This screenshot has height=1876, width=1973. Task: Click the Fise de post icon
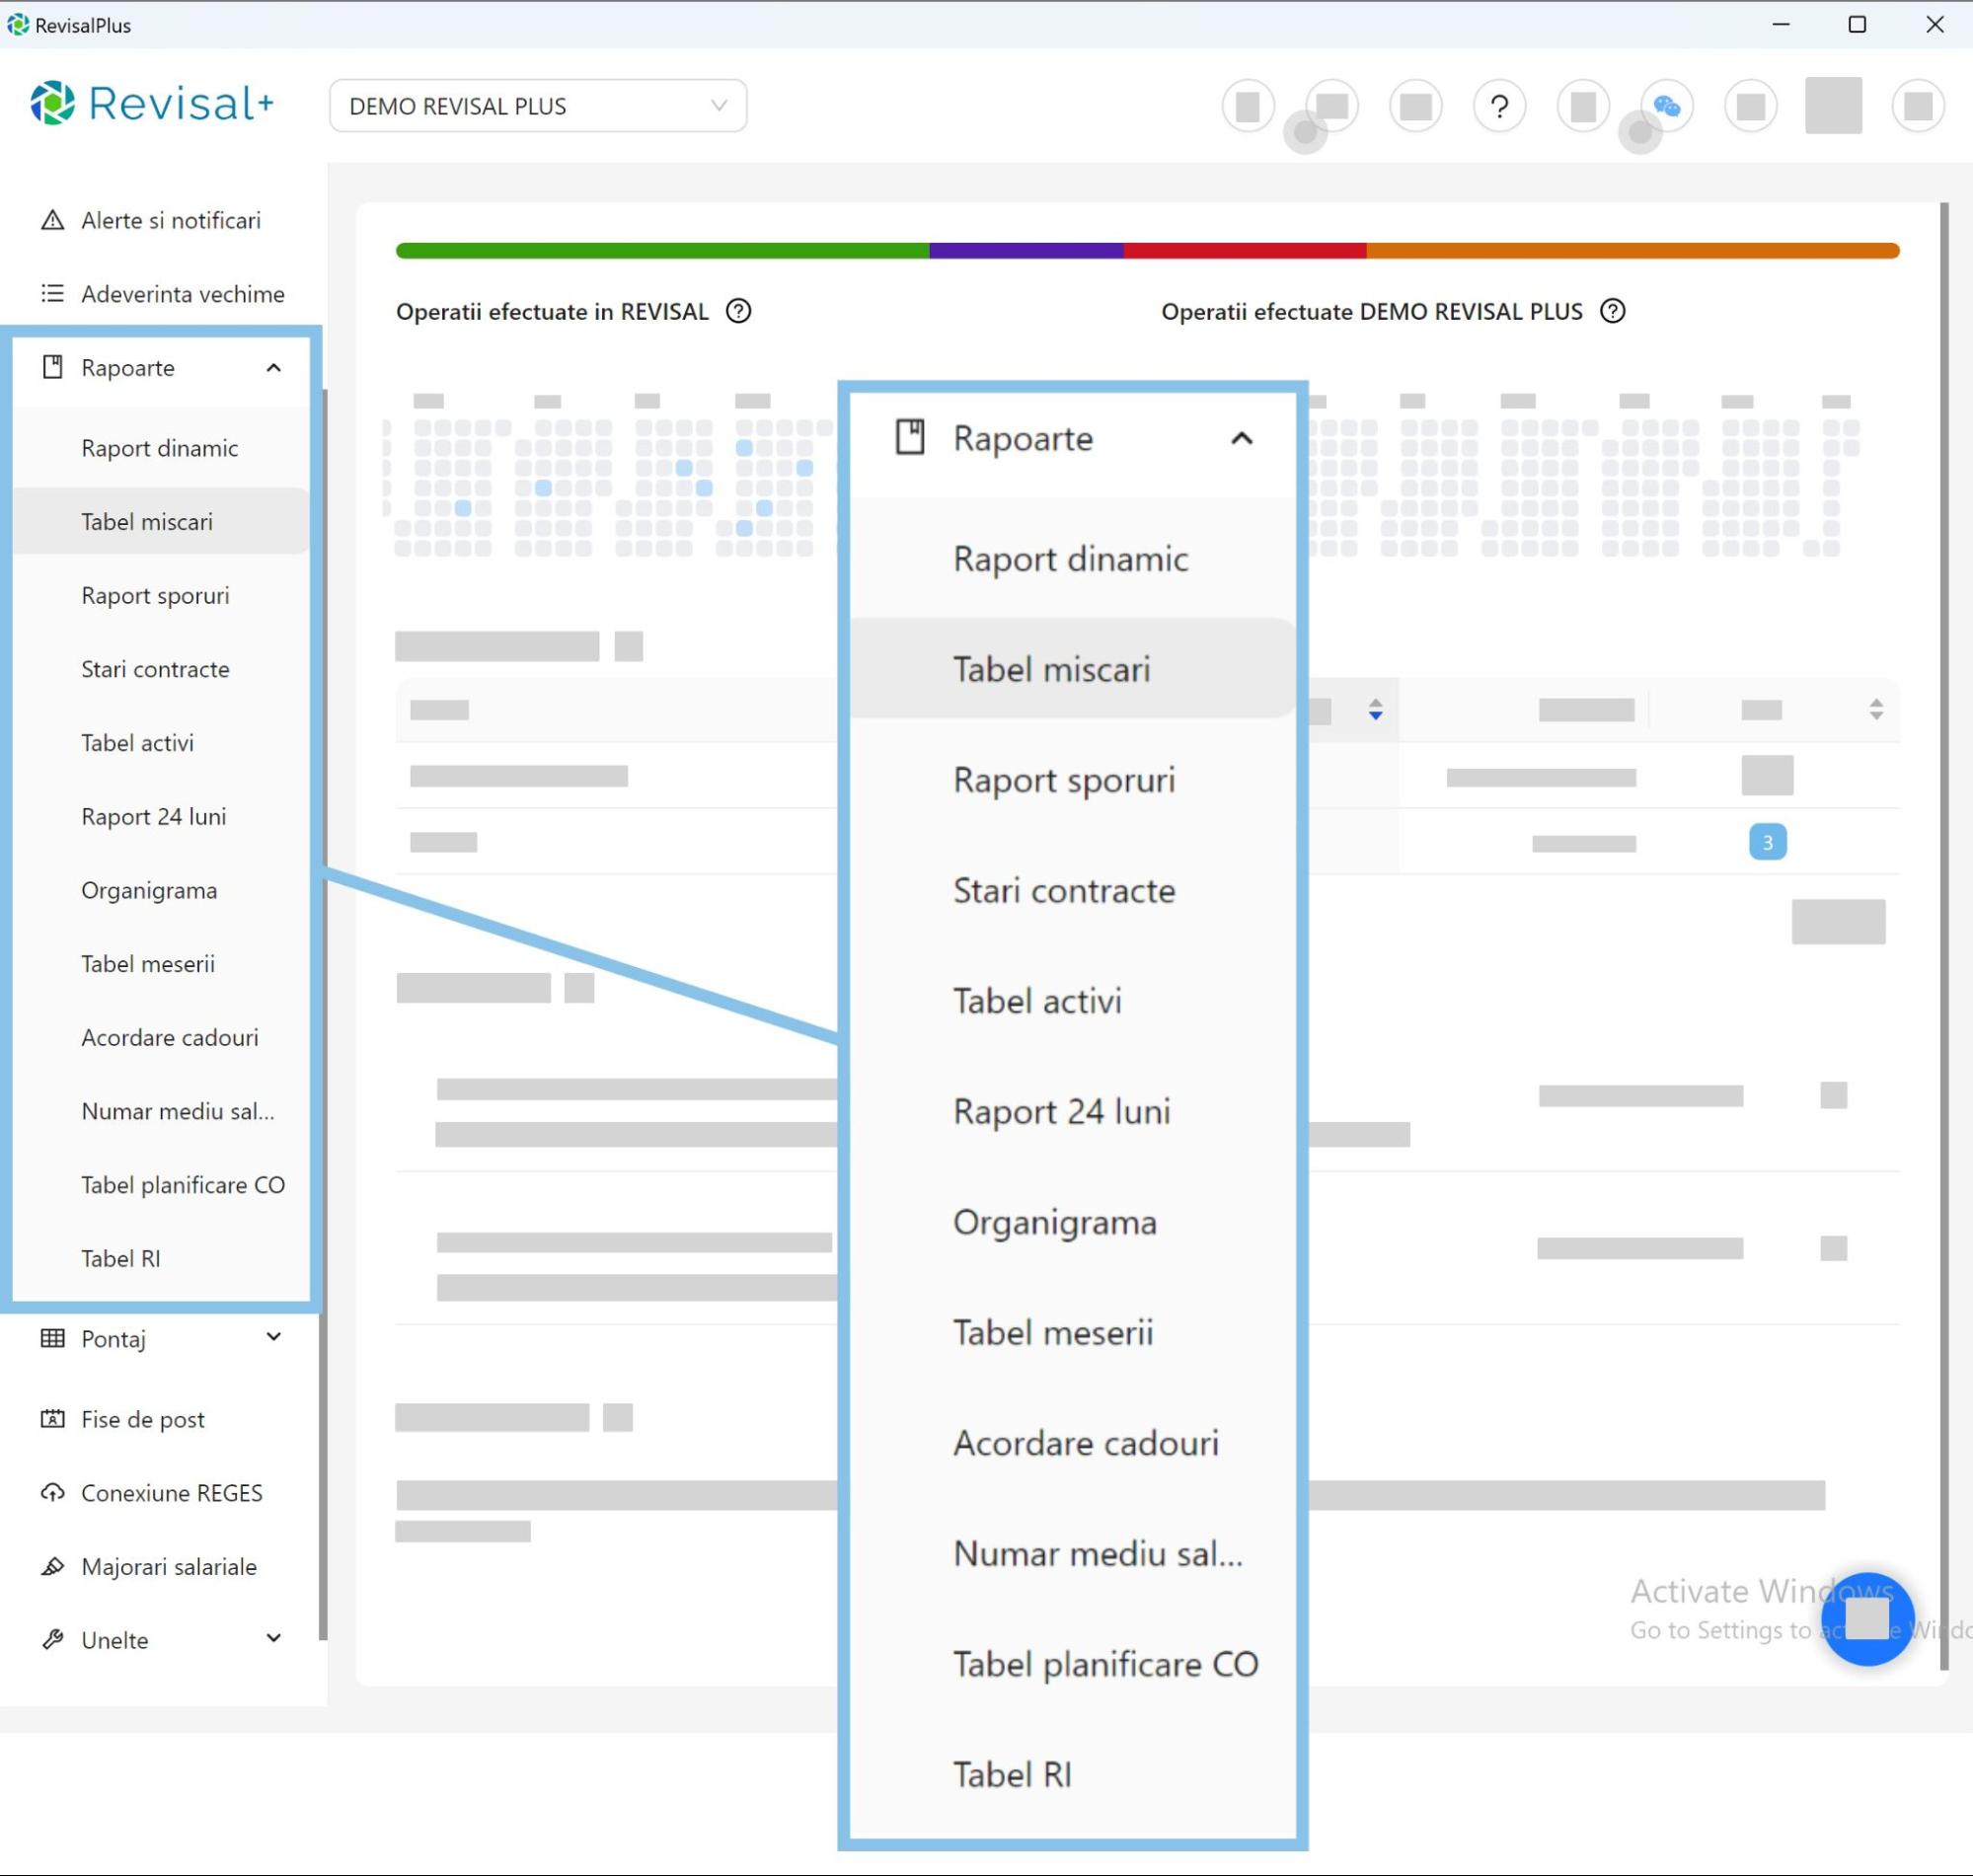(x=52, y=1419)
